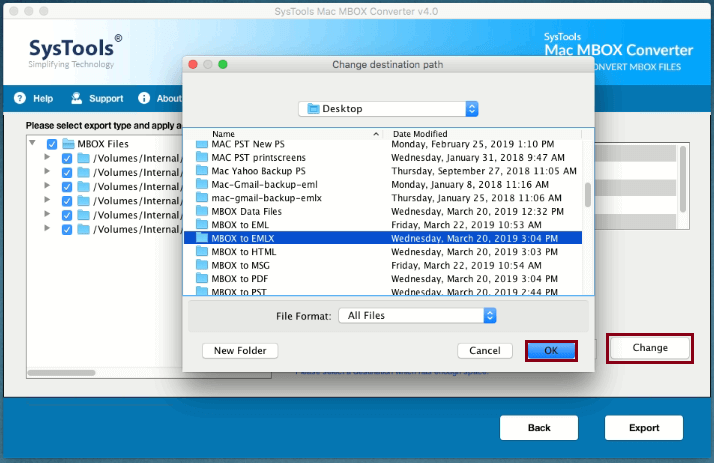
Task: Select the MAC PST New PS row
Action: [382, 144]
